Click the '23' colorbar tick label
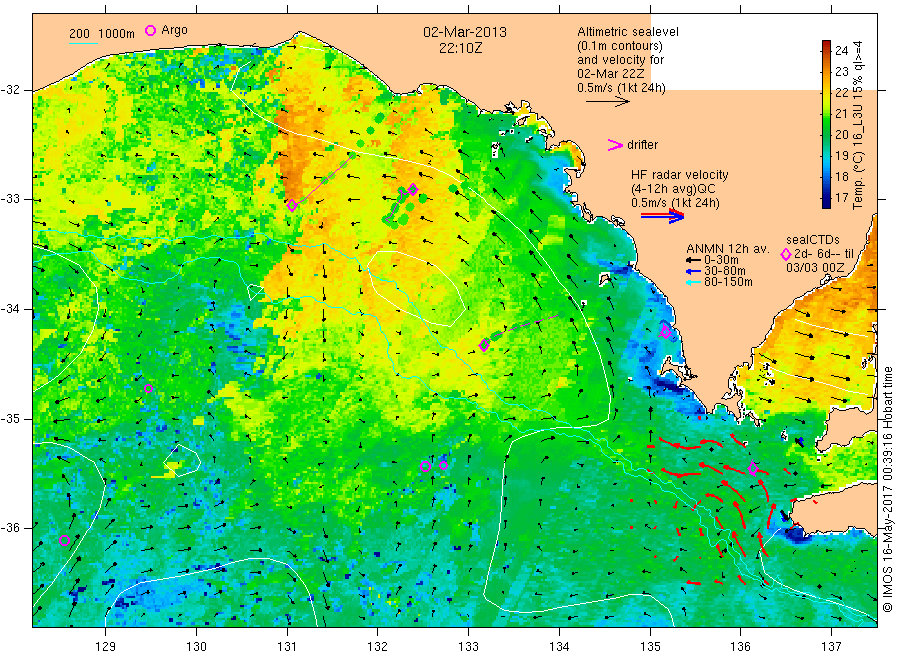Viewport: 900px width, 660px height. [841, 72]
